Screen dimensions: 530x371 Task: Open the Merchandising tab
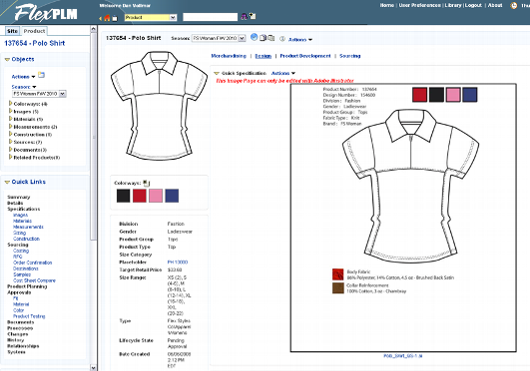[x=228, y=56]
